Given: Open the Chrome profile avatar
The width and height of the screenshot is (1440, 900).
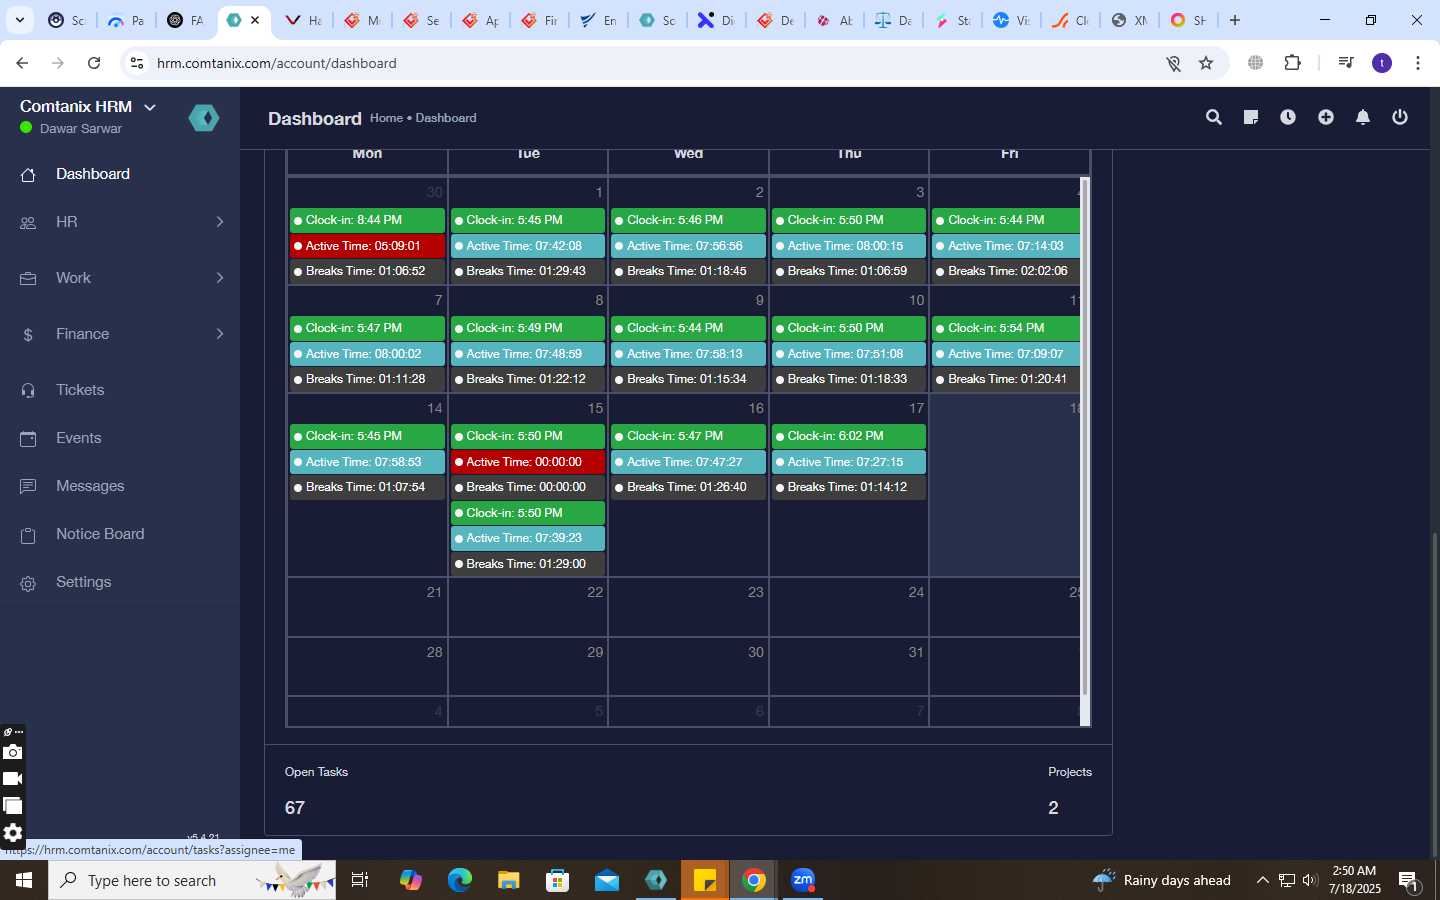Looking at the screenshot, I should (1382, 63).
